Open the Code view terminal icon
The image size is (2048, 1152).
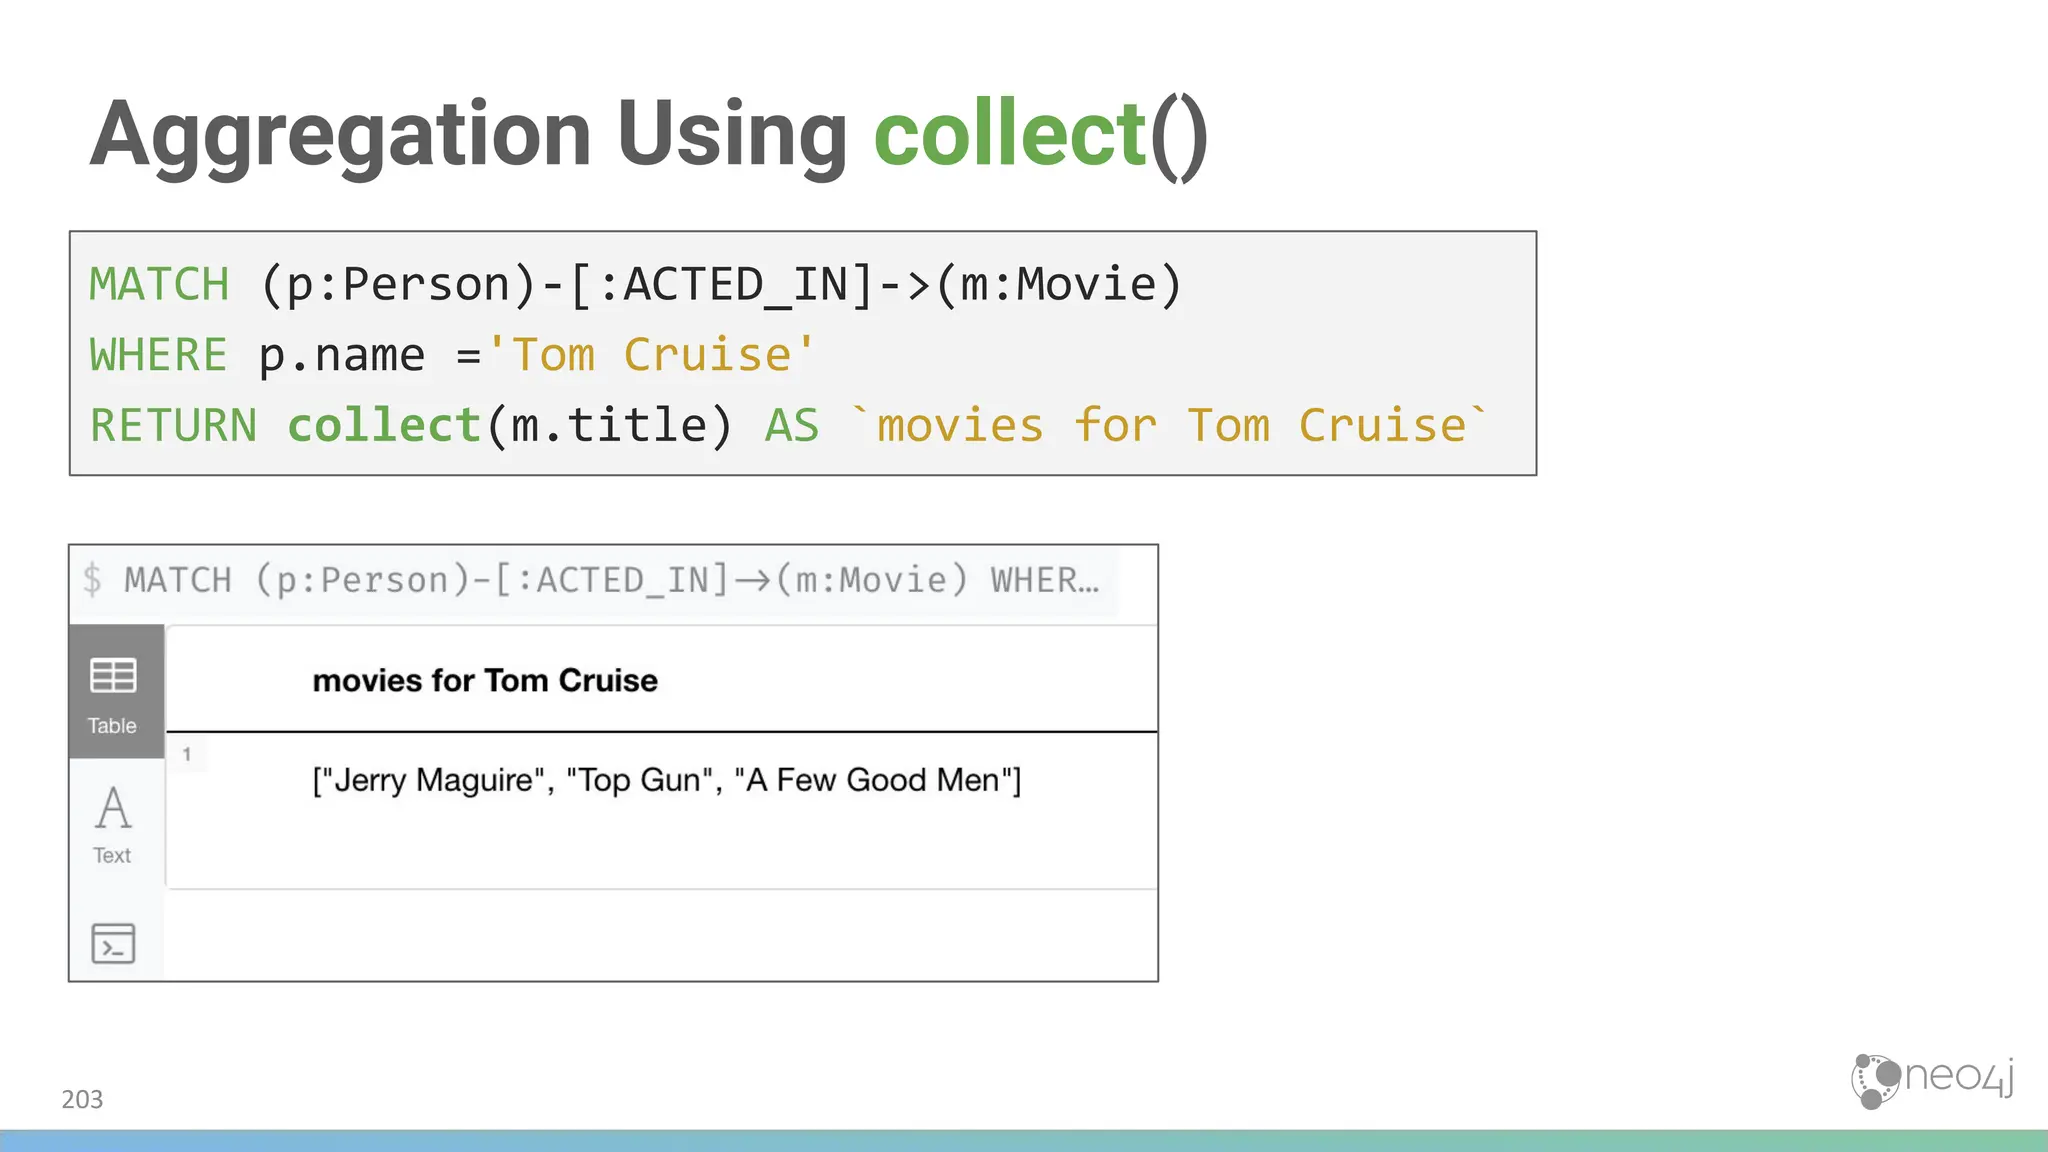pyautogui.click(x=113, y=943)
